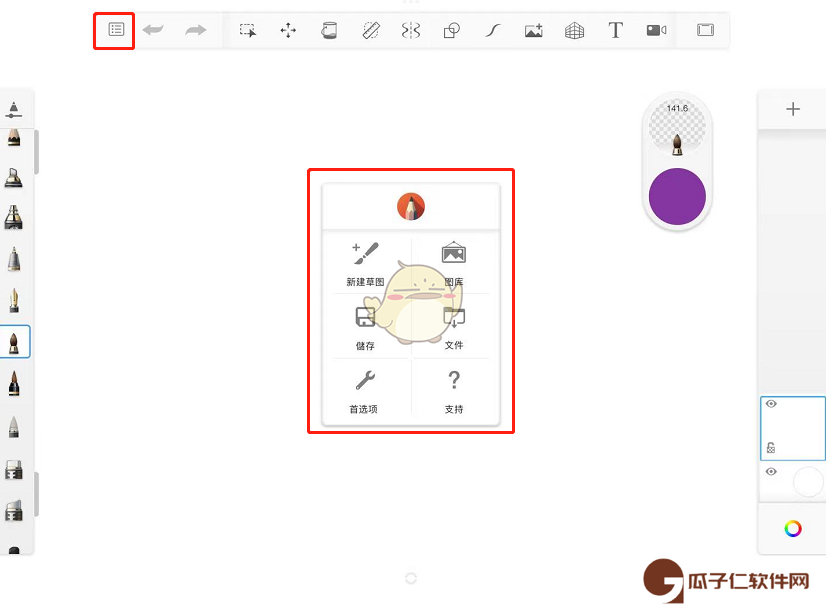The image size is (826, 606).
Task: Add a new layer with plus button
Action: pos(793,109)
